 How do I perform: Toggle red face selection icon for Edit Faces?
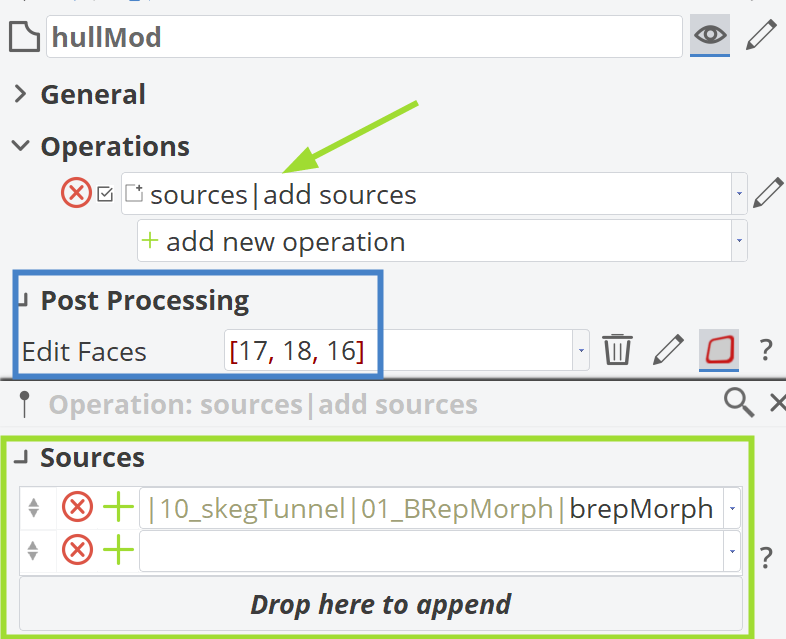point(719,349)
